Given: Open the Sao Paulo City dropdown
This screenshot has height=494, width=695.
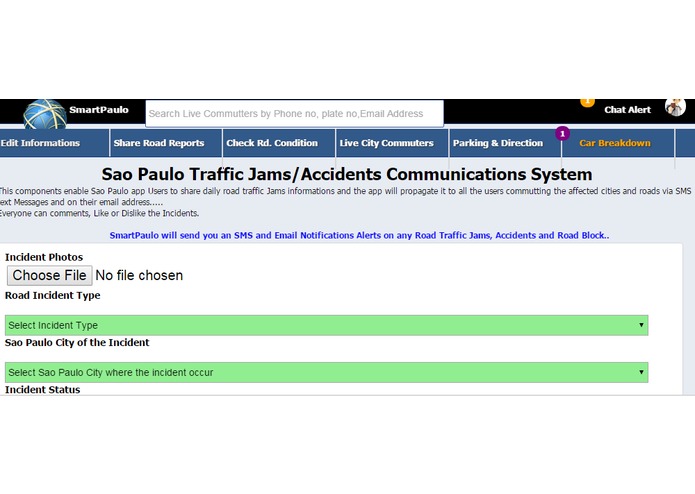Looking at the screenshot, I should (326, 372).
